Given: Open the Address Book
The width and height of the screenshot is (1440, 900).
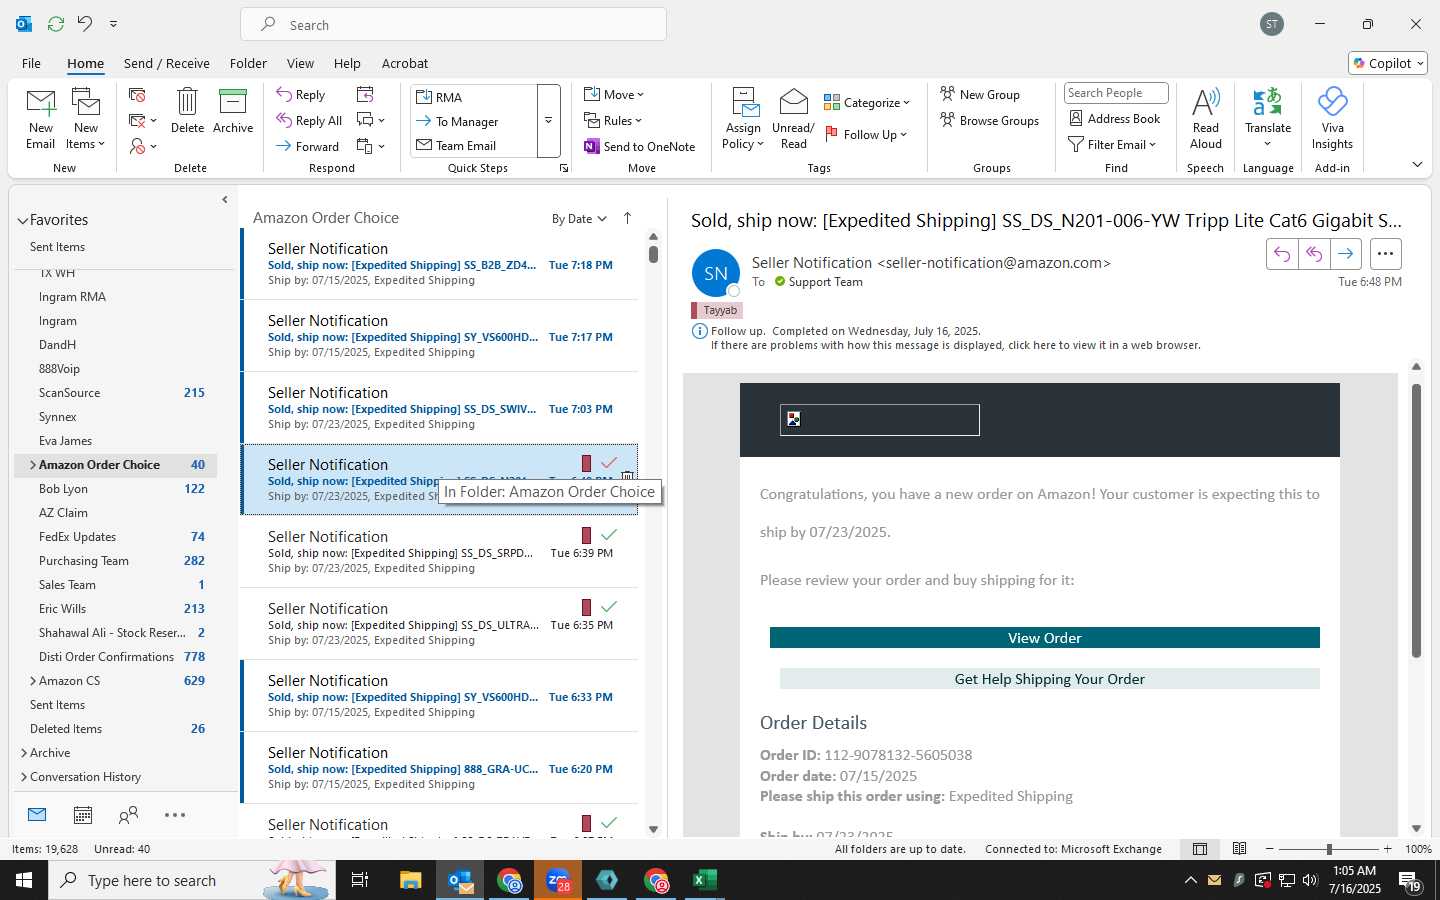Looking at the screenshot, I should [1114, 118].
